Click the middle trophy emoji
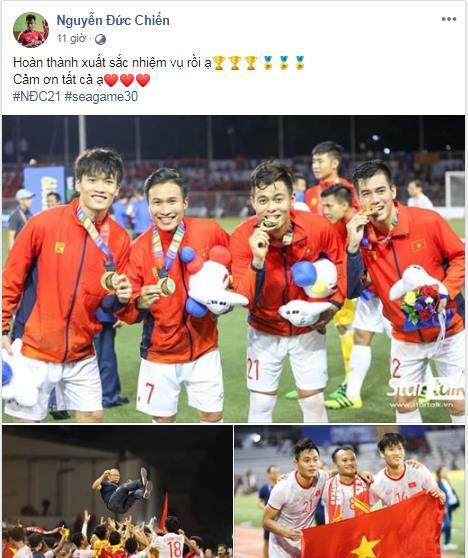468x558 pixels. 235,63
